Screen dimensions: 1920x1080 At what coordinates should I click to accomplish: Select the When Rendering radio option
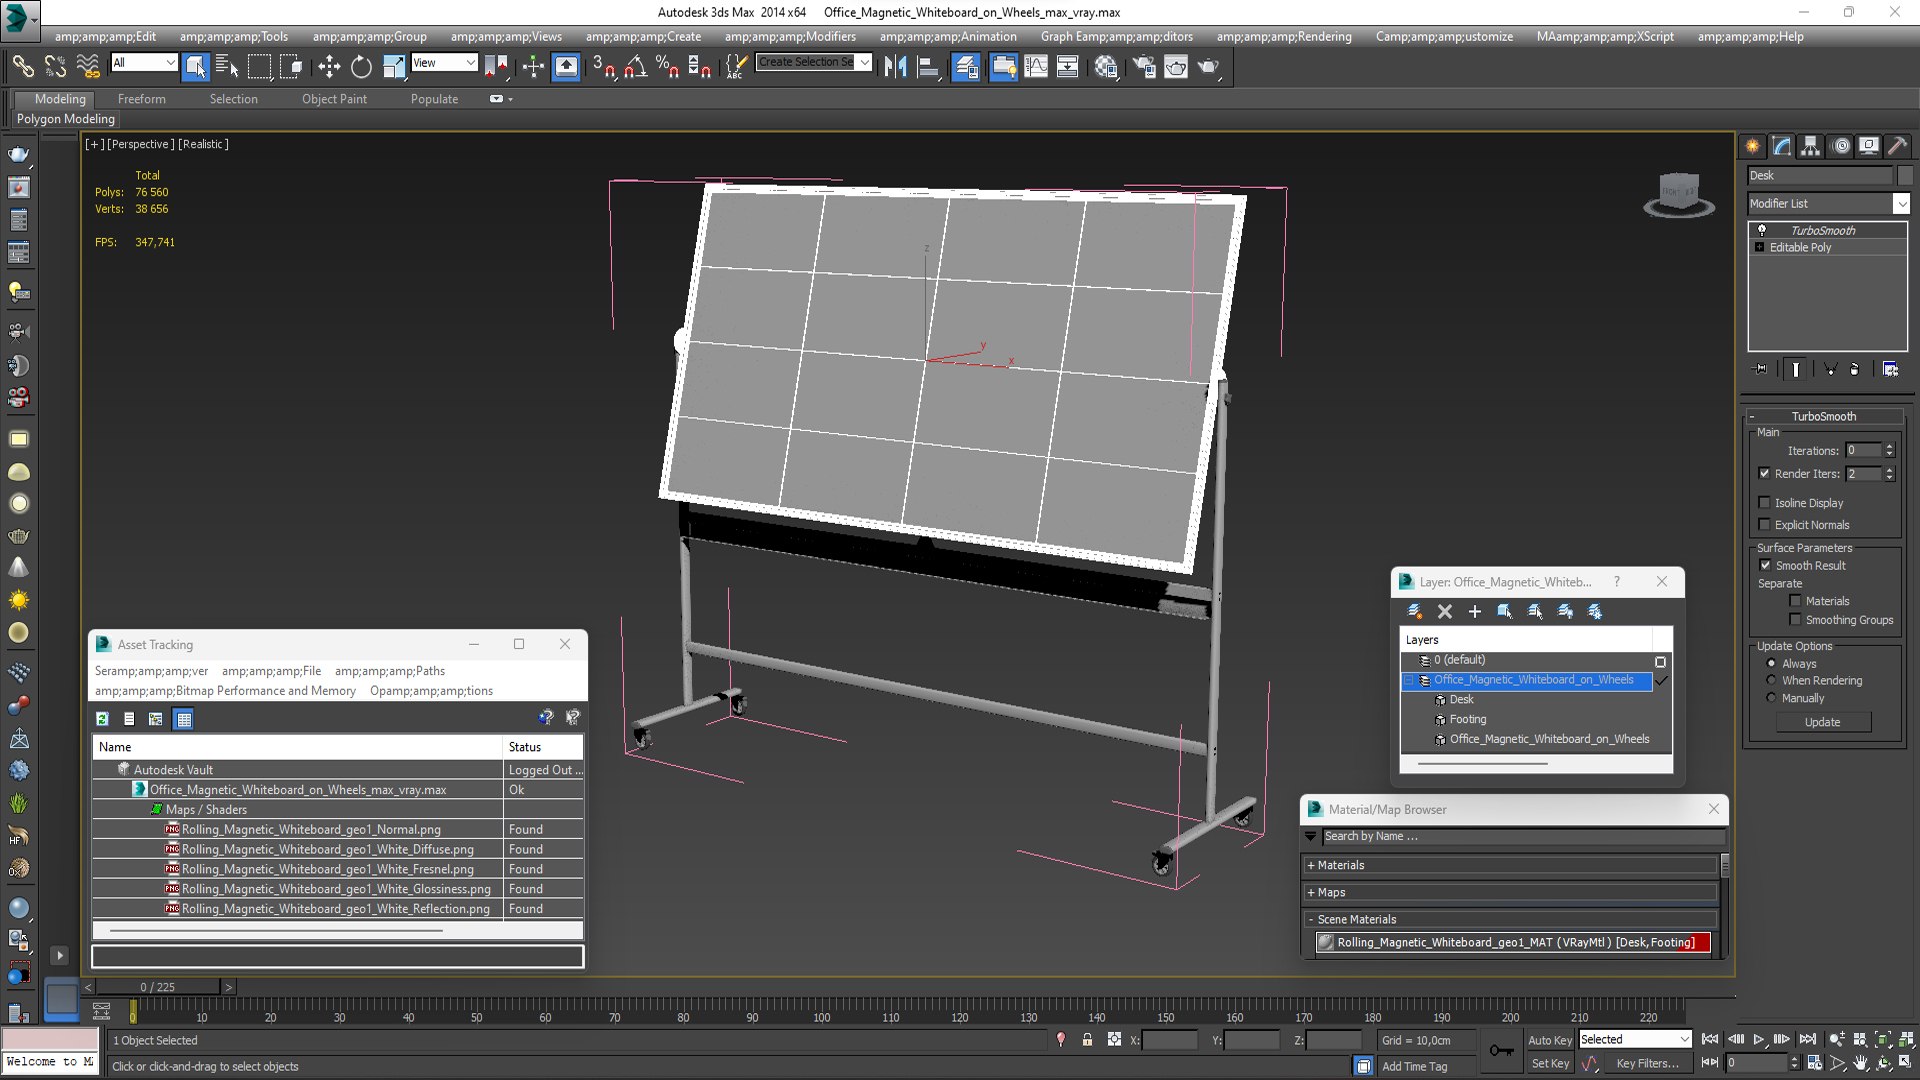coord(1771,680)
